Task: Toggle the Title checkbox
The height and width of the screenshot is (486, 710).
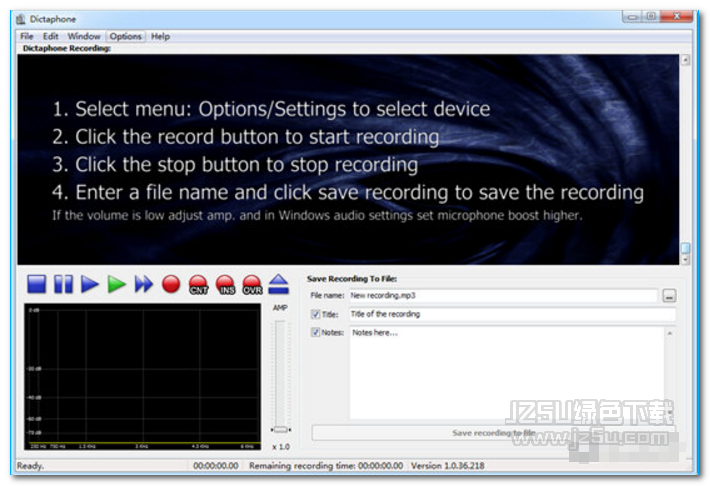Action: [x=316, y=314]
